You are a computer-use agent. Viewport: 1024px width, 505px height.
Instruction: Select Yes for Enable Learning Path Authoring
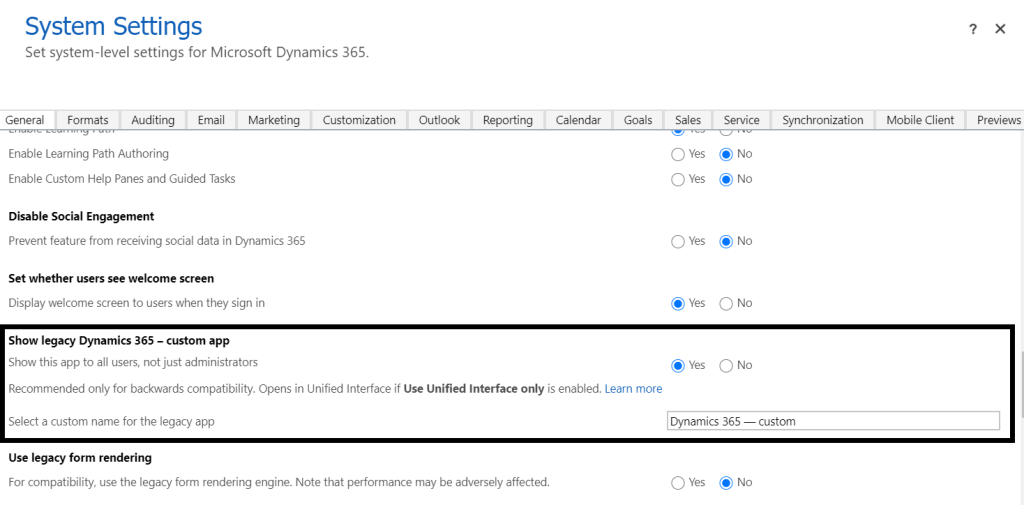point(679,154)
